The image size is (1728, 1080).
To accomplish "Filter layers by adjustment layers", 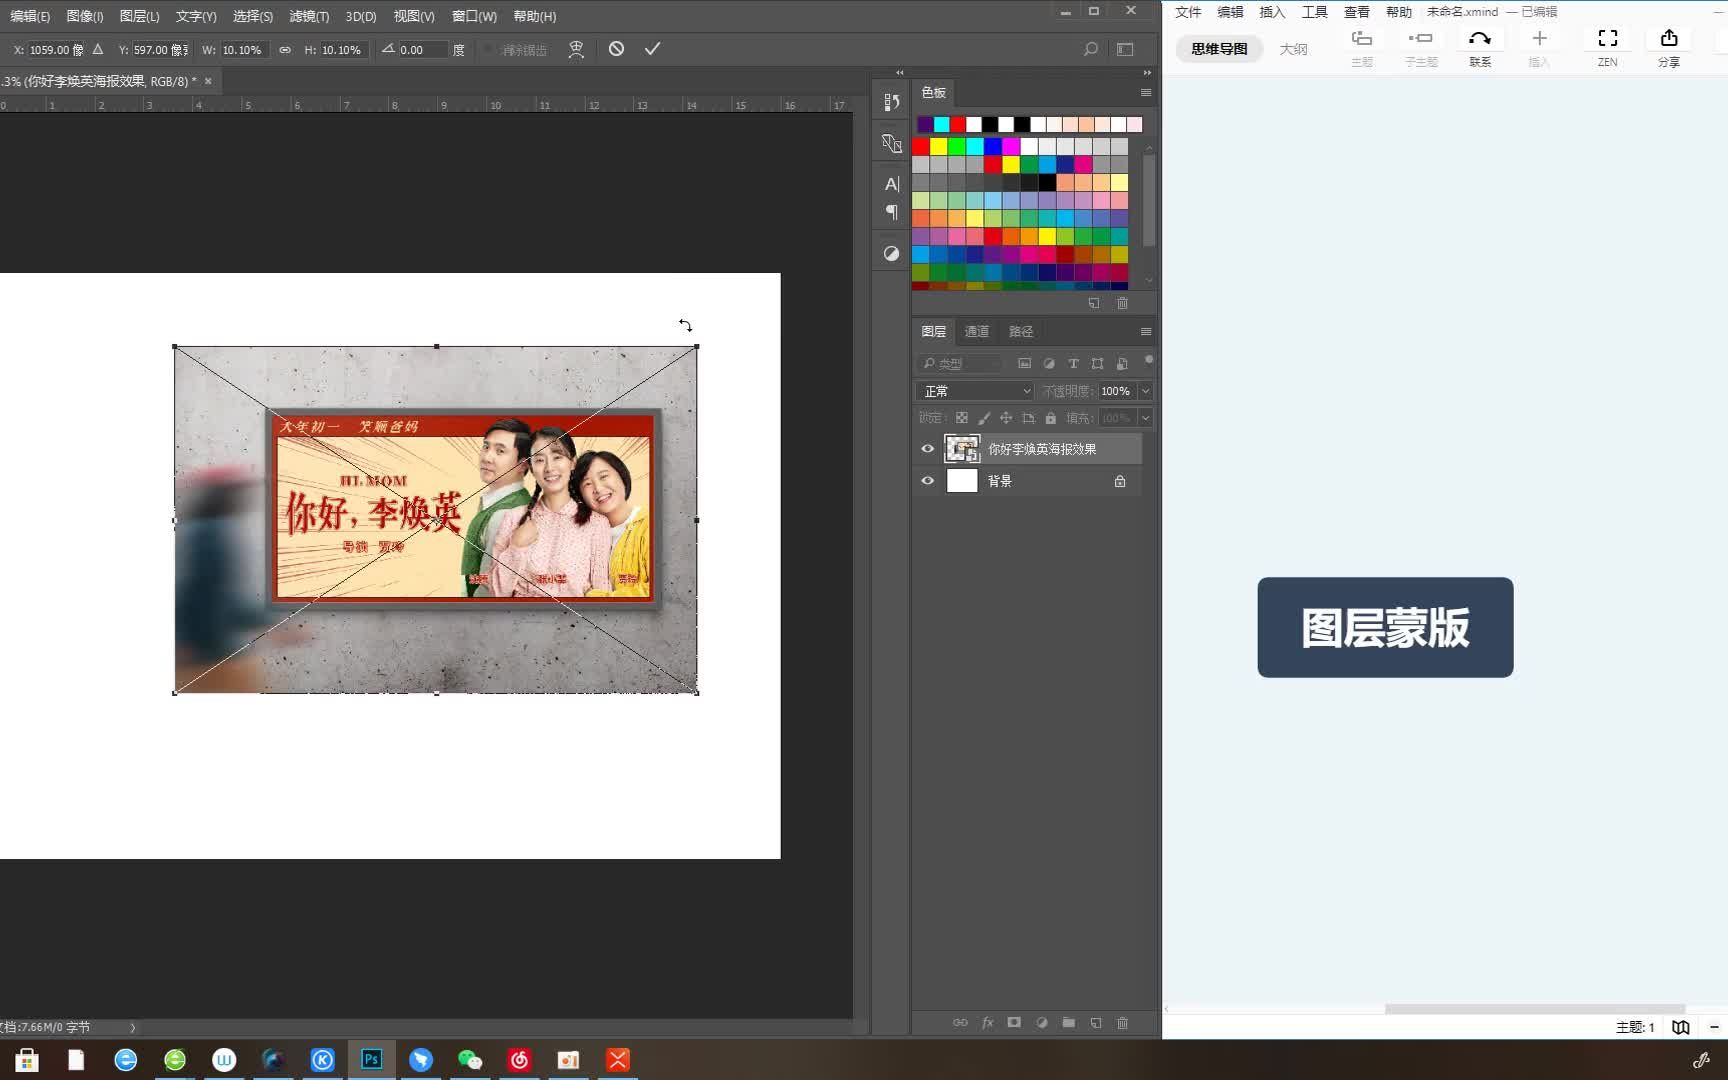I will [1049, 363].
